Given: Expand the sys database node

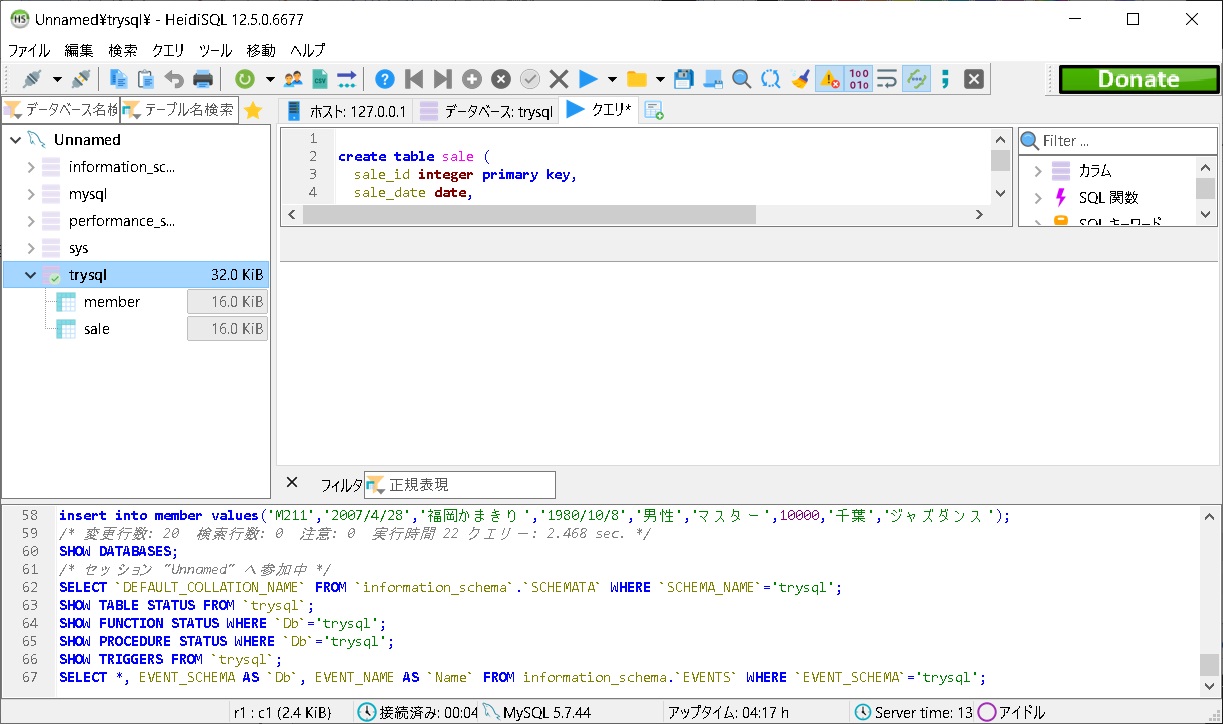Looking at the screenshot, I should click(31, 248).
